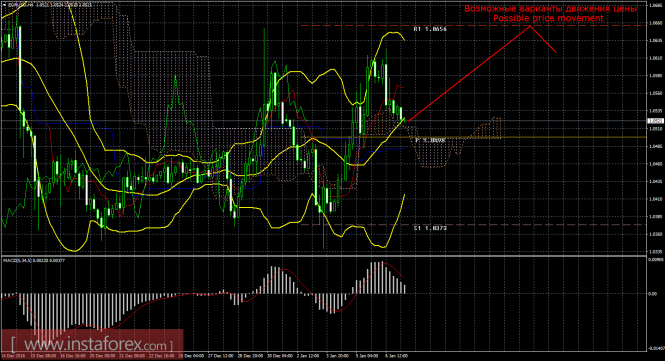The width and height of the screenshot is (665, 361).
Task: Select the S1 1.0373 support level label
Action: tap(430, 228)
